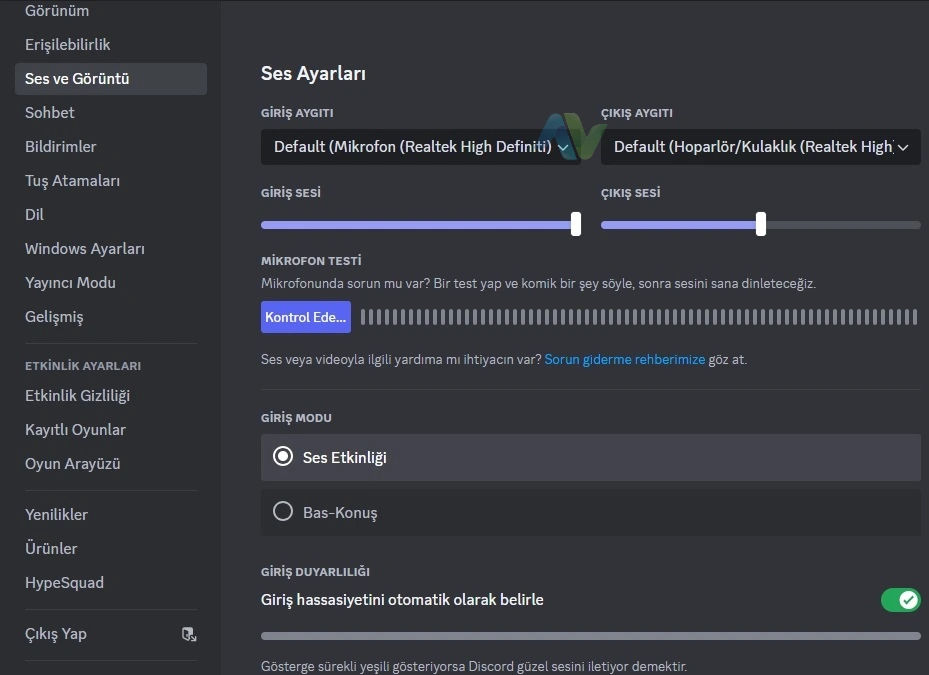Select Ses ve Görüntü in sidebar

point(111,79)
